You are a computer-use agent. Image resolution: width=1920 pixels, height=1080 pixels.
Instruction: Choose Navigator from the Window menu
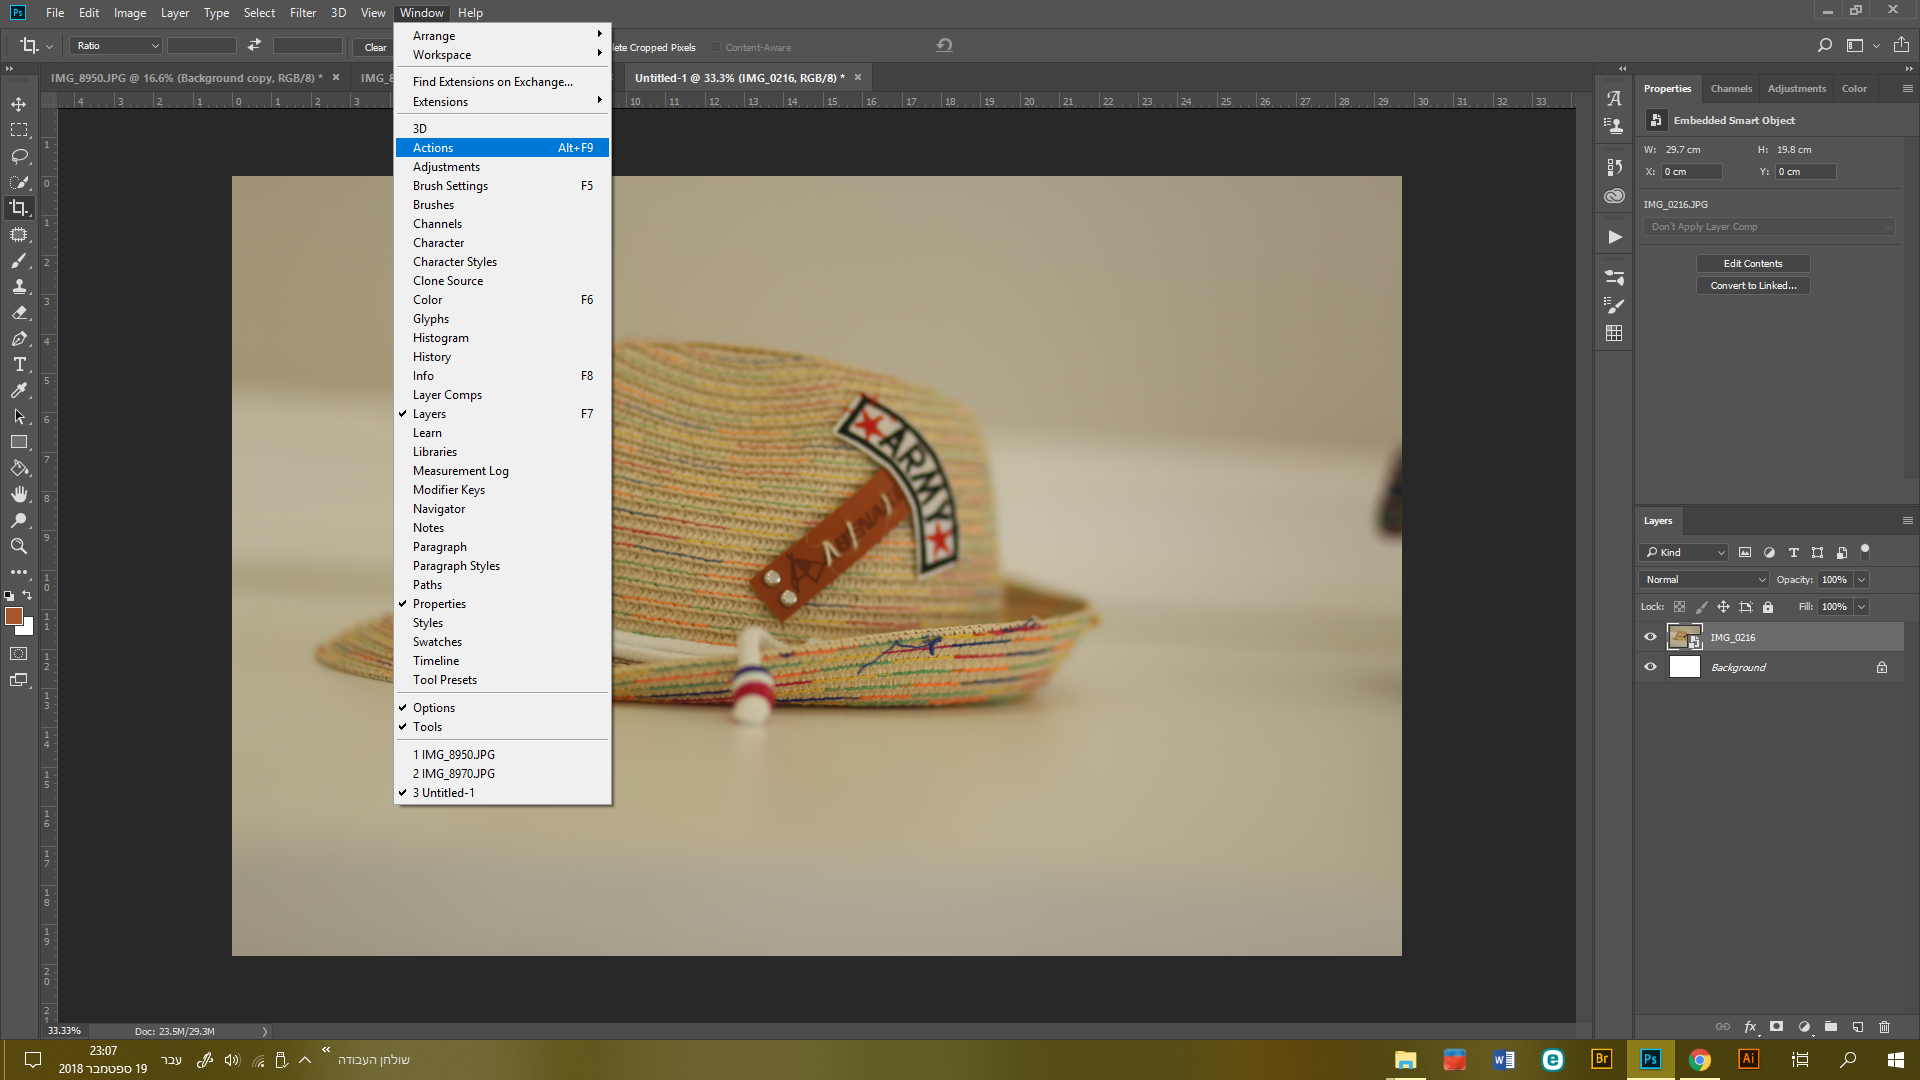point(502,509)
